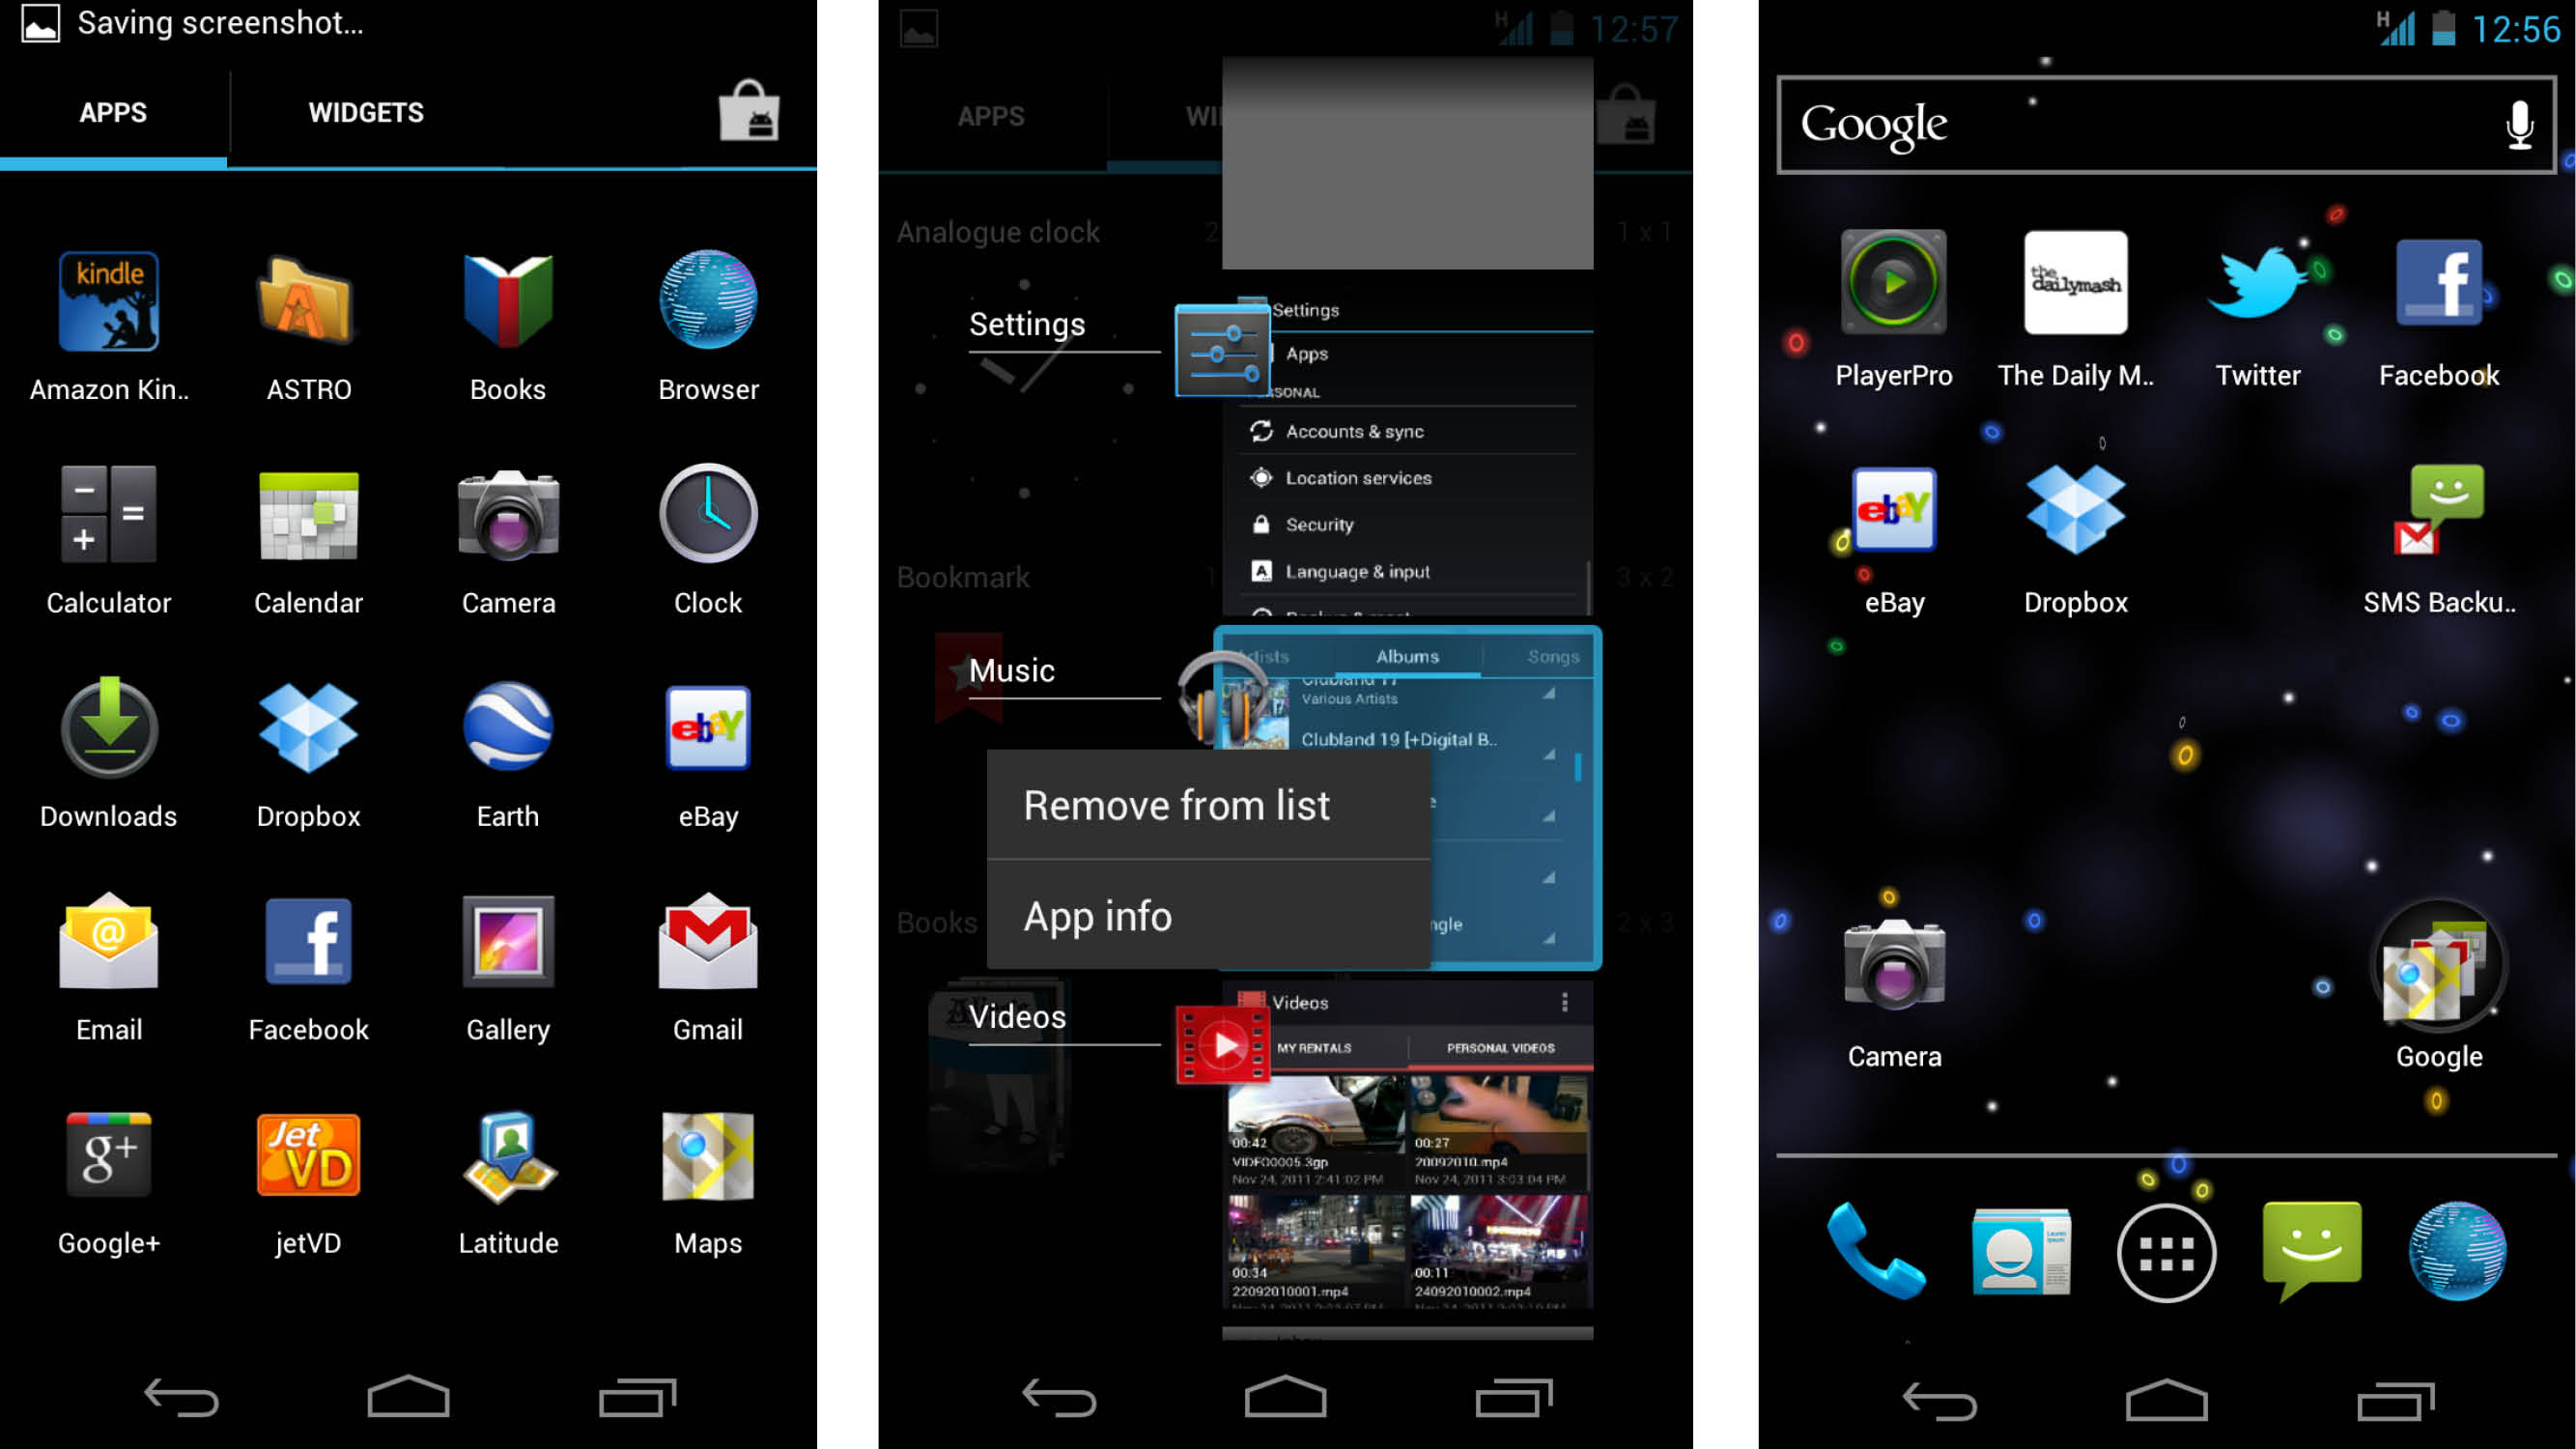This screenshot has width=2576, height=1449.
Task: Select the APPS tab in drawer
Action: tap(113, 113)
